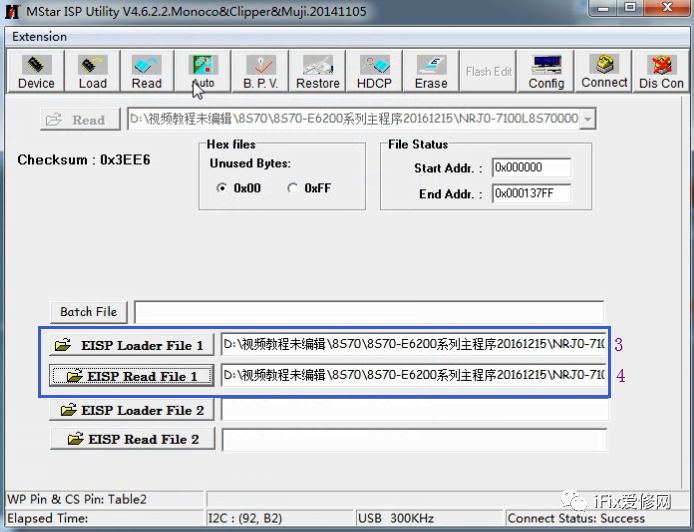Click the EISP Loader File 2 path field
The height and width of the screenshot is (532, 694).
click(414, 410)
